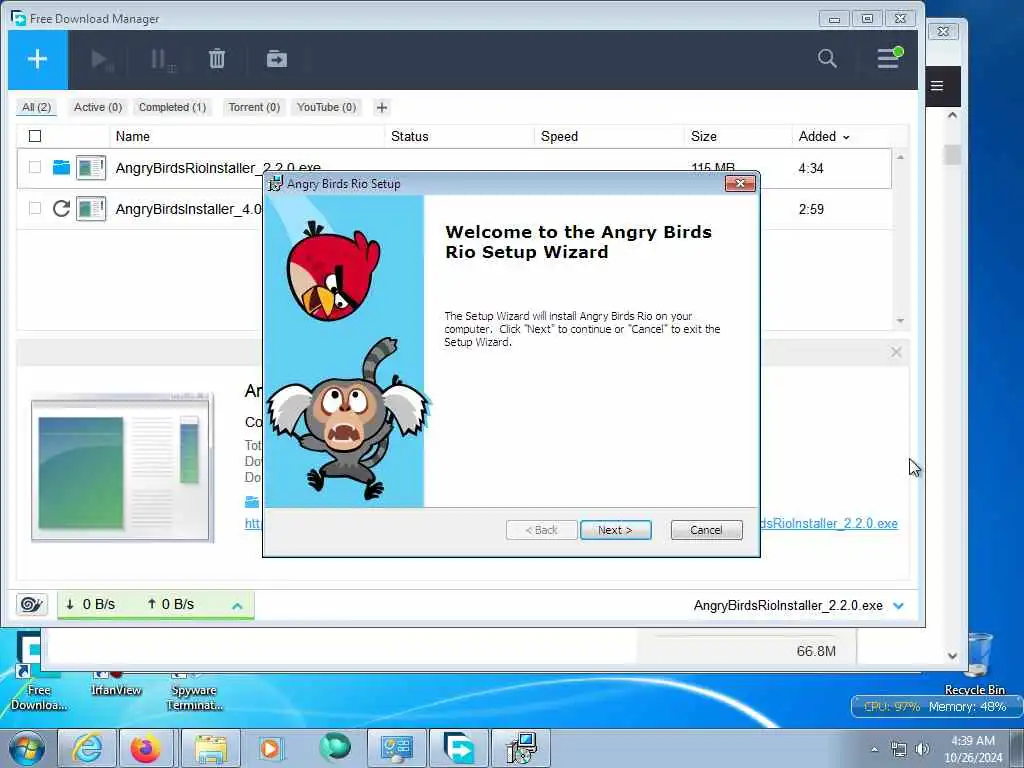Viewport: 1024px width, 768px height.
Task: Click the taskbar clock showing 4:39 AM
Action: (x=972, y=749)
